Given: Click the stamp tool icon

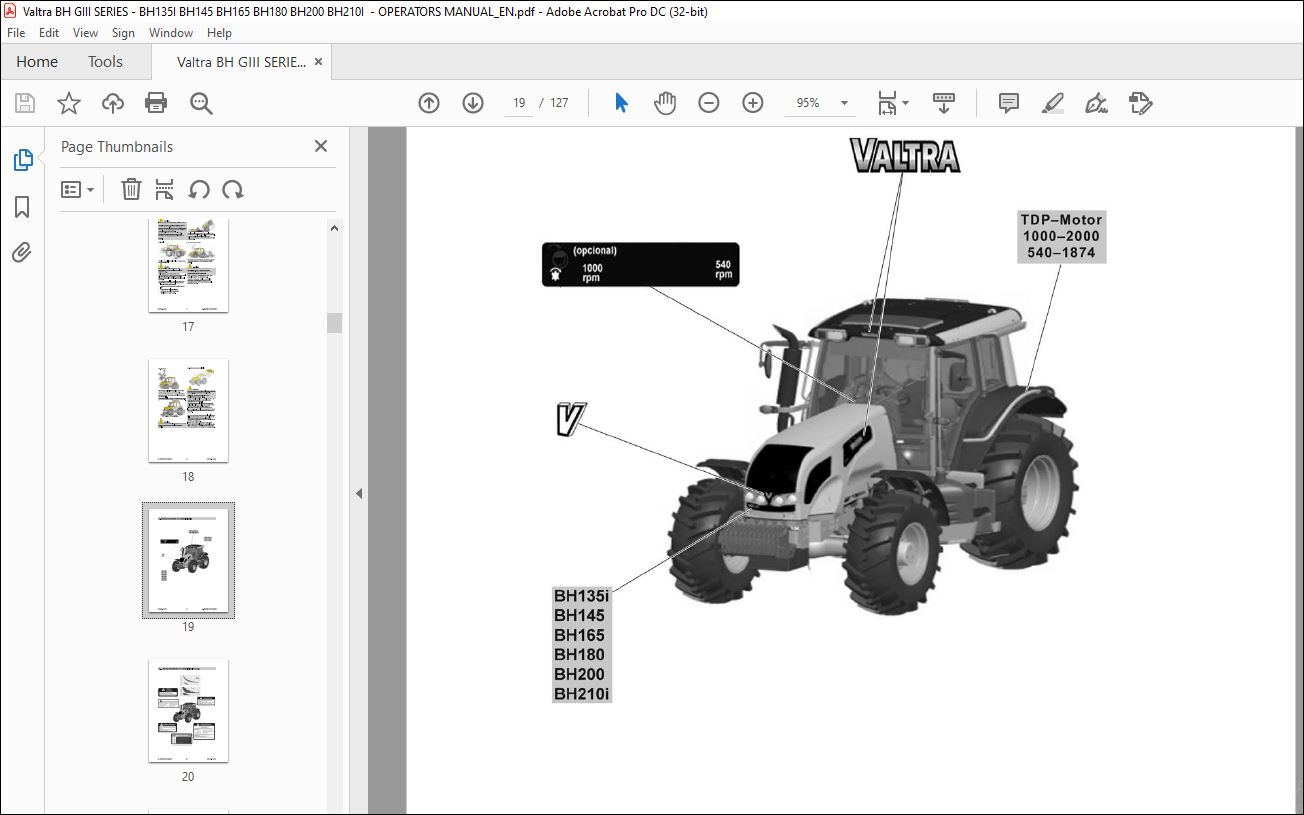Looking at the screenshot, I should (1141, 103).
